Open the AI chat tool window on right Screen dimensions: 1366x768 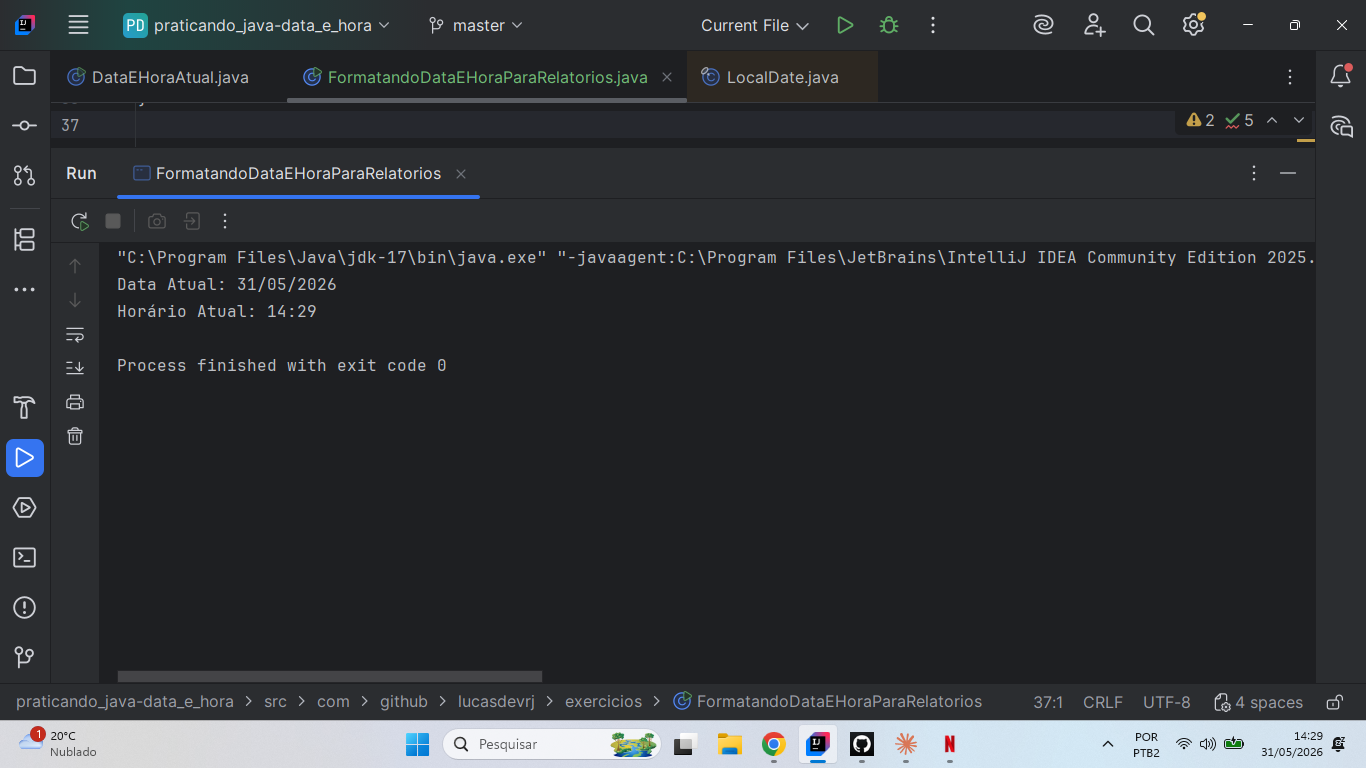pos(1341,126)
